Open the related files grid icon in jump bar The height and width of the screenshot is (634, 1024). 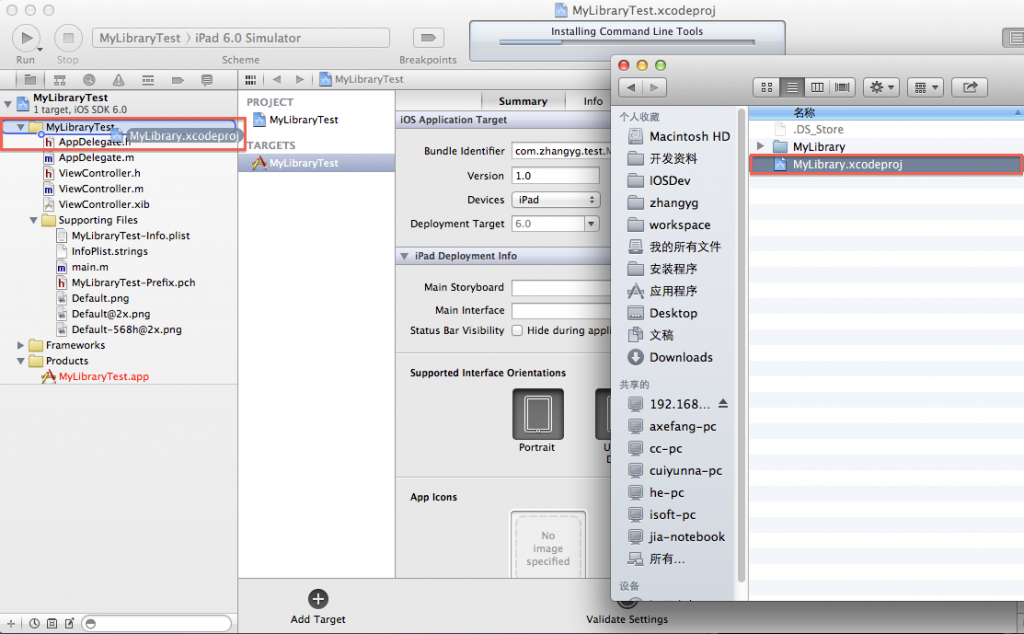(250, 80)
